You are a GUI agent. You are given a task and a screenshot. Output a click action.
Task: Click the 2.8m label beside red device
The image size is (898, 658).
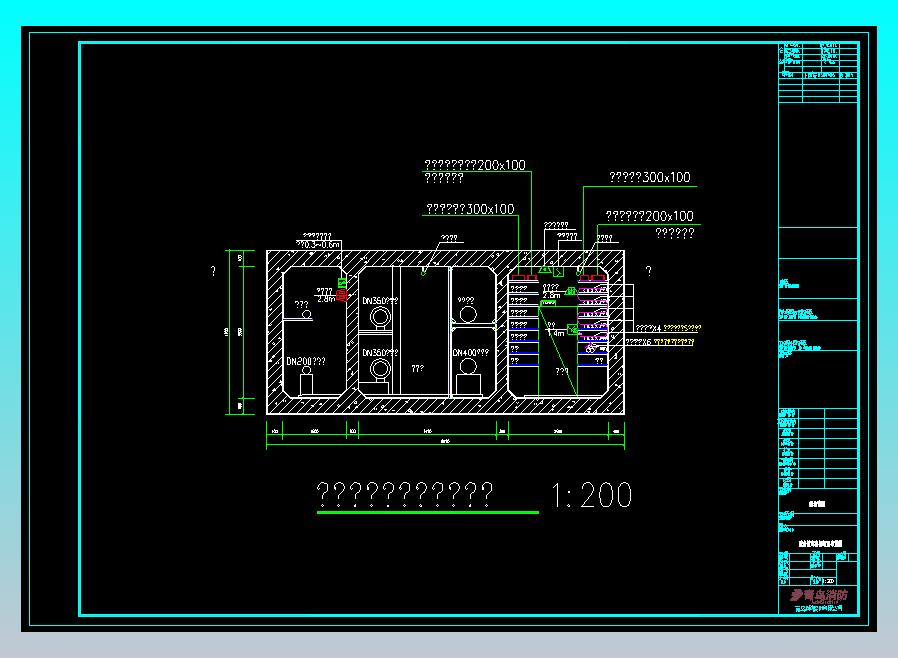(x=326, y=299)
